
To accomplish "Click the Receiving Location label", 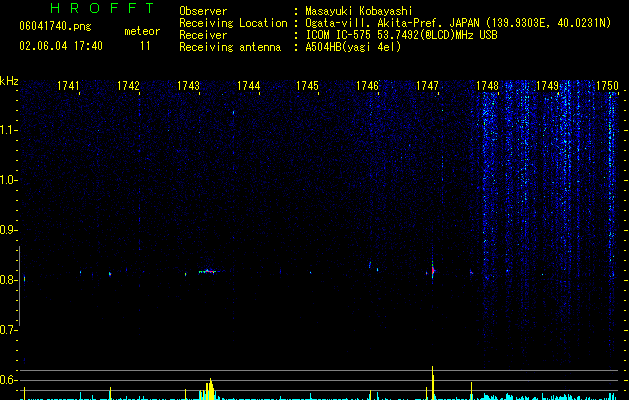I will (233, 23).
